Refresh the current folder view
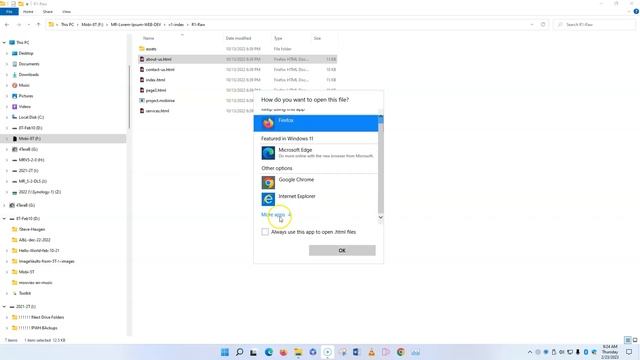This screenshot has width=640, height=360. click(x=543, y=25)
